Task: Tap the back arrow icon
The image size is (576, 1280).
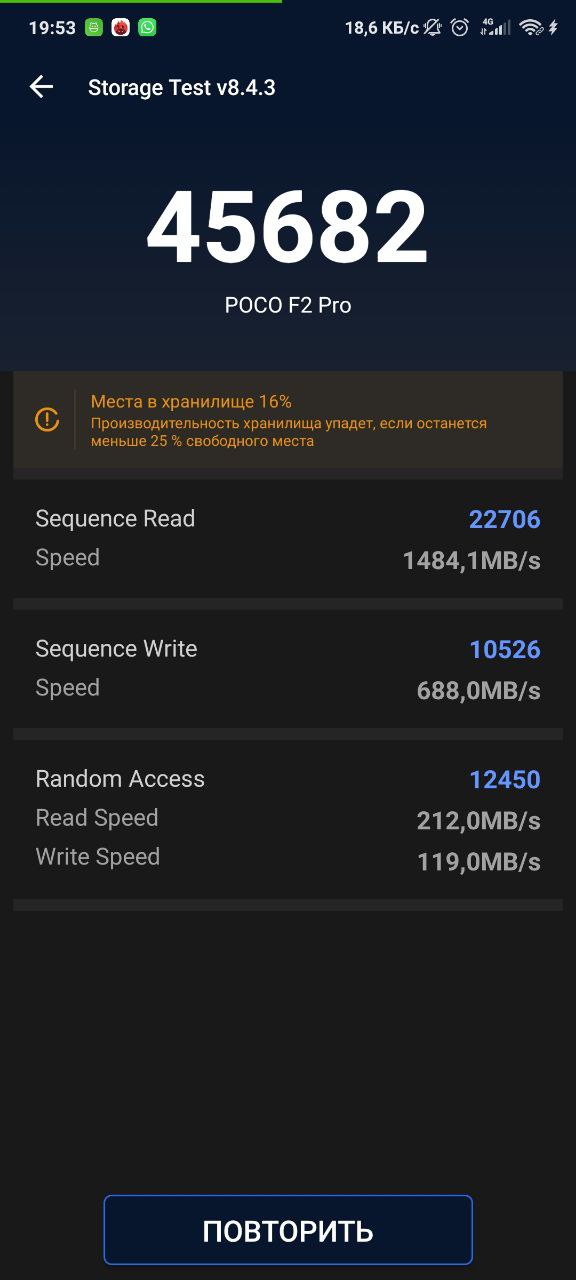Action: 41,87
